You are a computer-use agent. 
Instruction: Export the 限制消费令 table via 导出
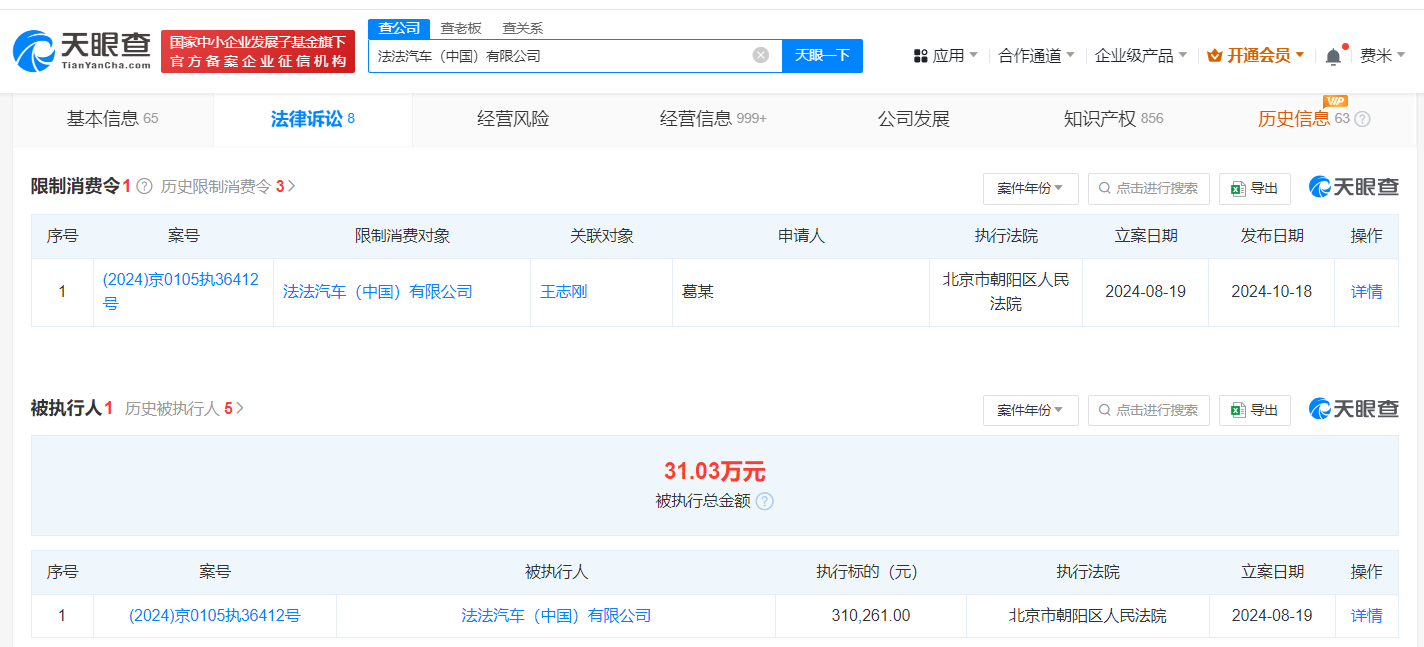(1255, 188)
